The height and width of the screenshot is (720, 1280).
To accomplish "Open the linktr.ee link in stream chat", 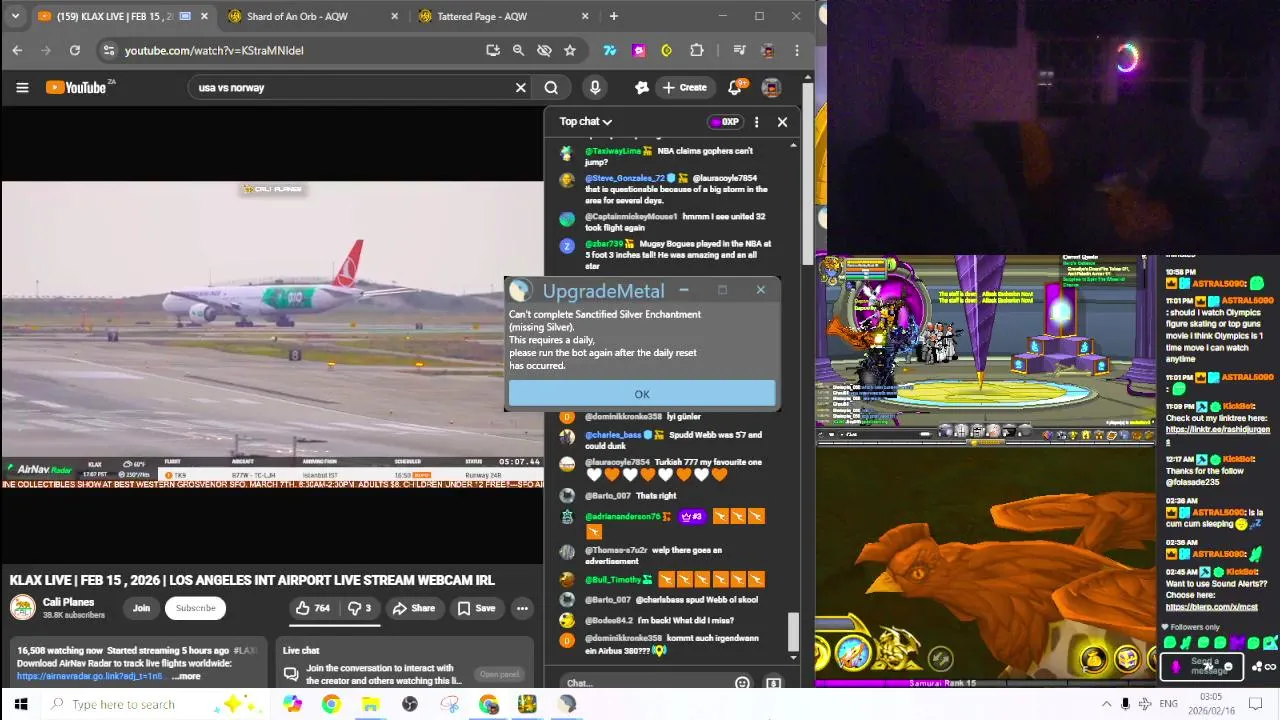I will (1217, 434).
